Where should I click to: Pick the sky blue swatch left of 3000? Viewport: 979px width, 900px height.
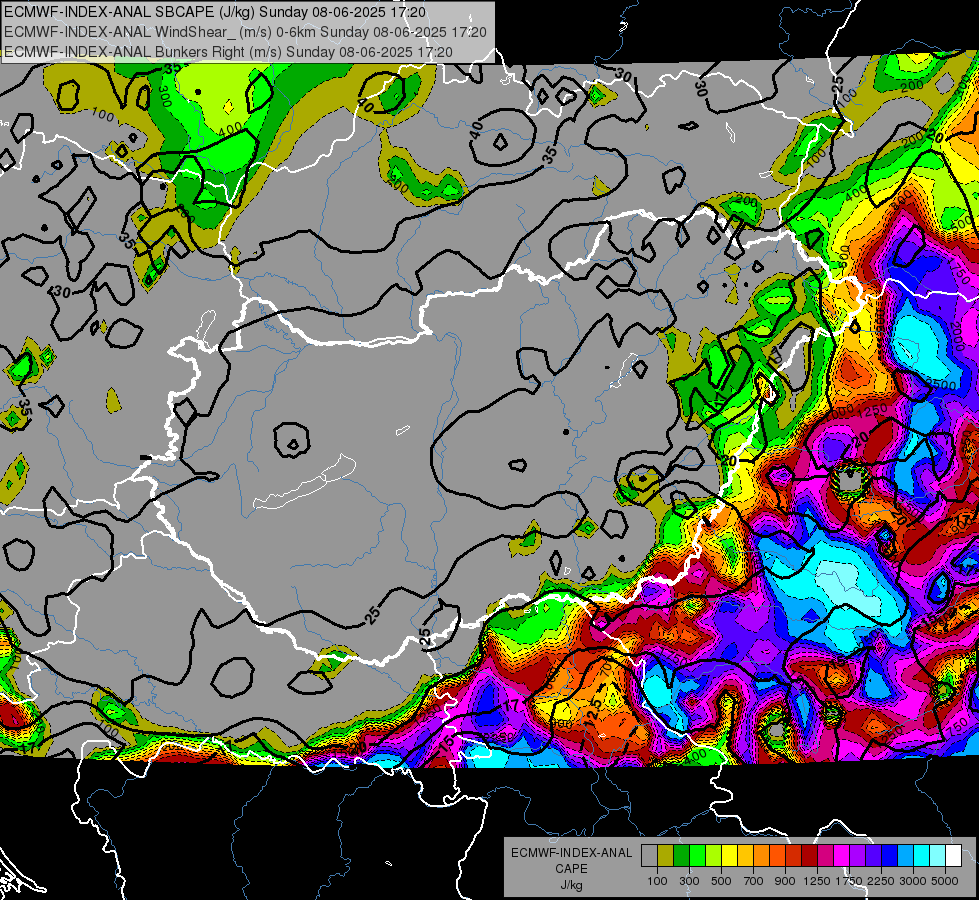click(x=905, y=856)
